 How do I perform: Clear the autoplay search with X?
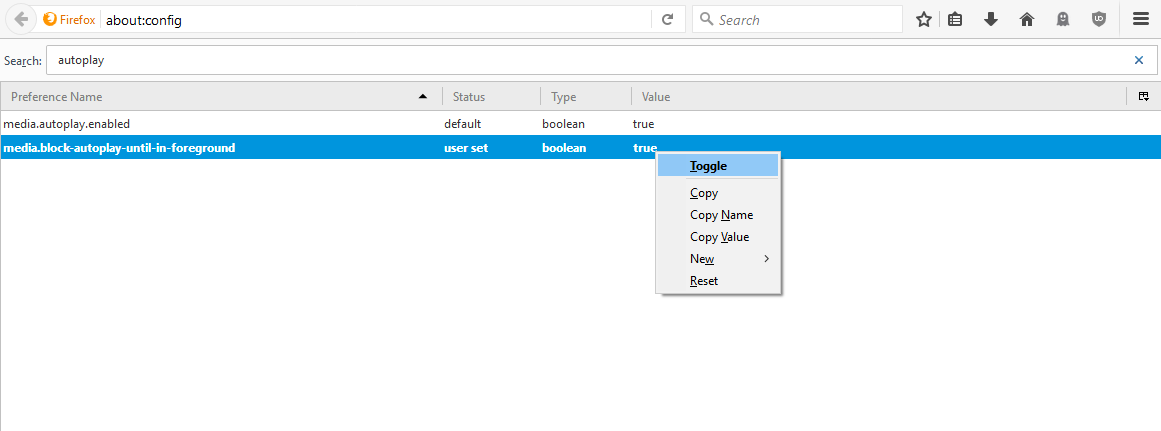pyautogui.click(x=1139, y=61)
